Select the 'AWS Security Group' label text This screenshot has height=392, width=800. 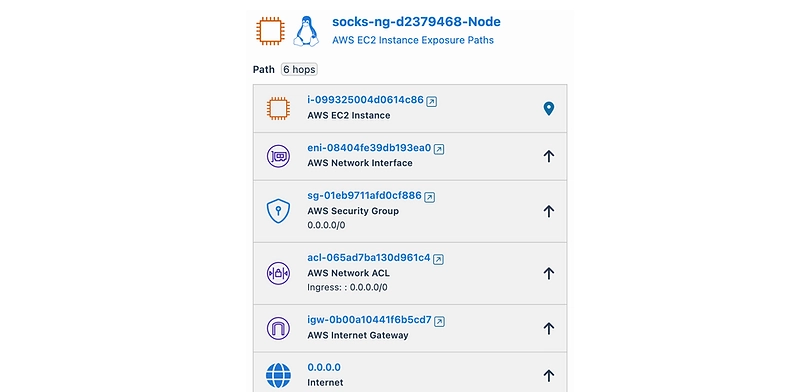(x=353, y=211)
